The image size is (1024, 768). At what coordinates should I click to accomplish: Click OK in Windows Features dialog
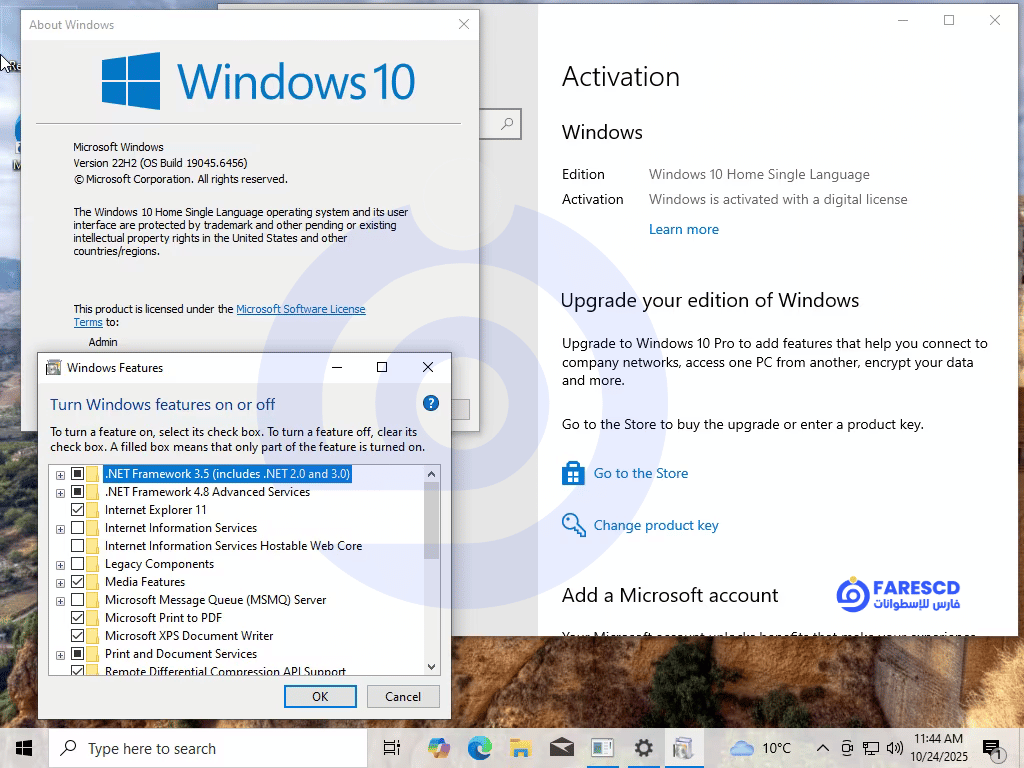pyautogui.click(x=320, y=697)
